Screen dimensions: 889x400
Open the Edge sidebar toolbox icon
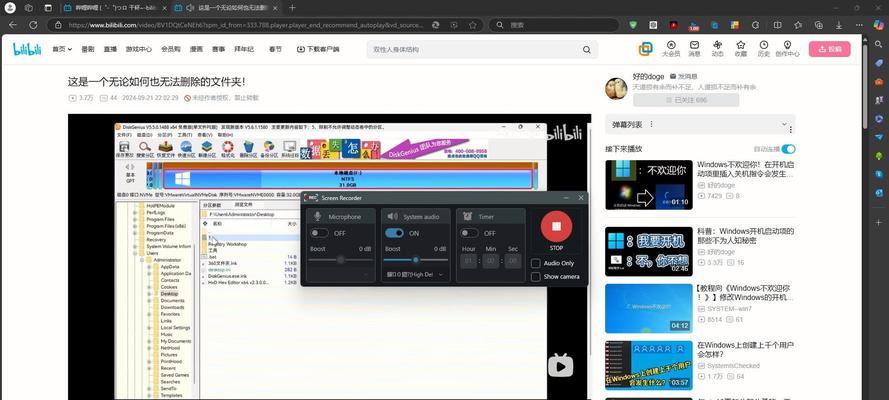879,82
